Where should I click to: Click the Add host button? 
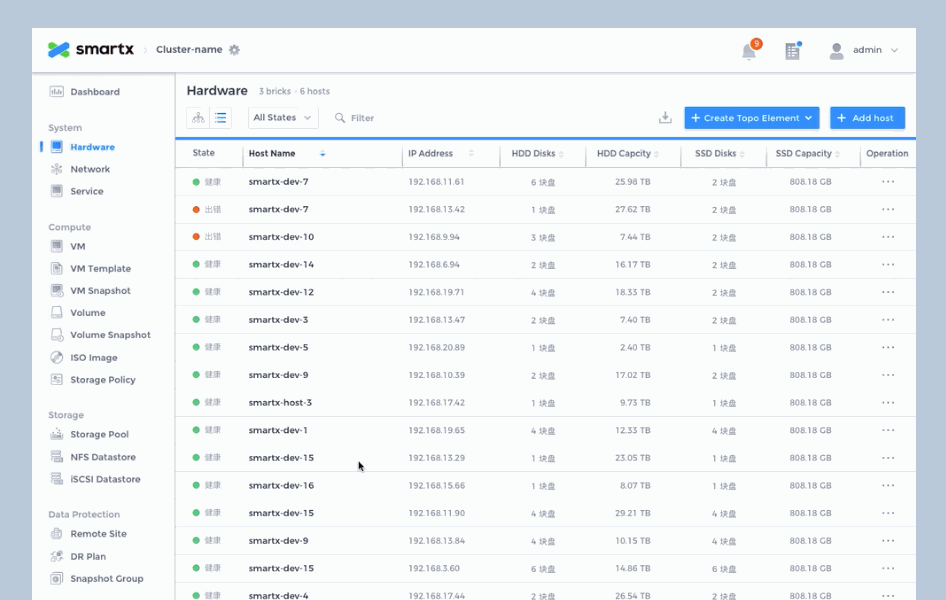pos(867,118)
